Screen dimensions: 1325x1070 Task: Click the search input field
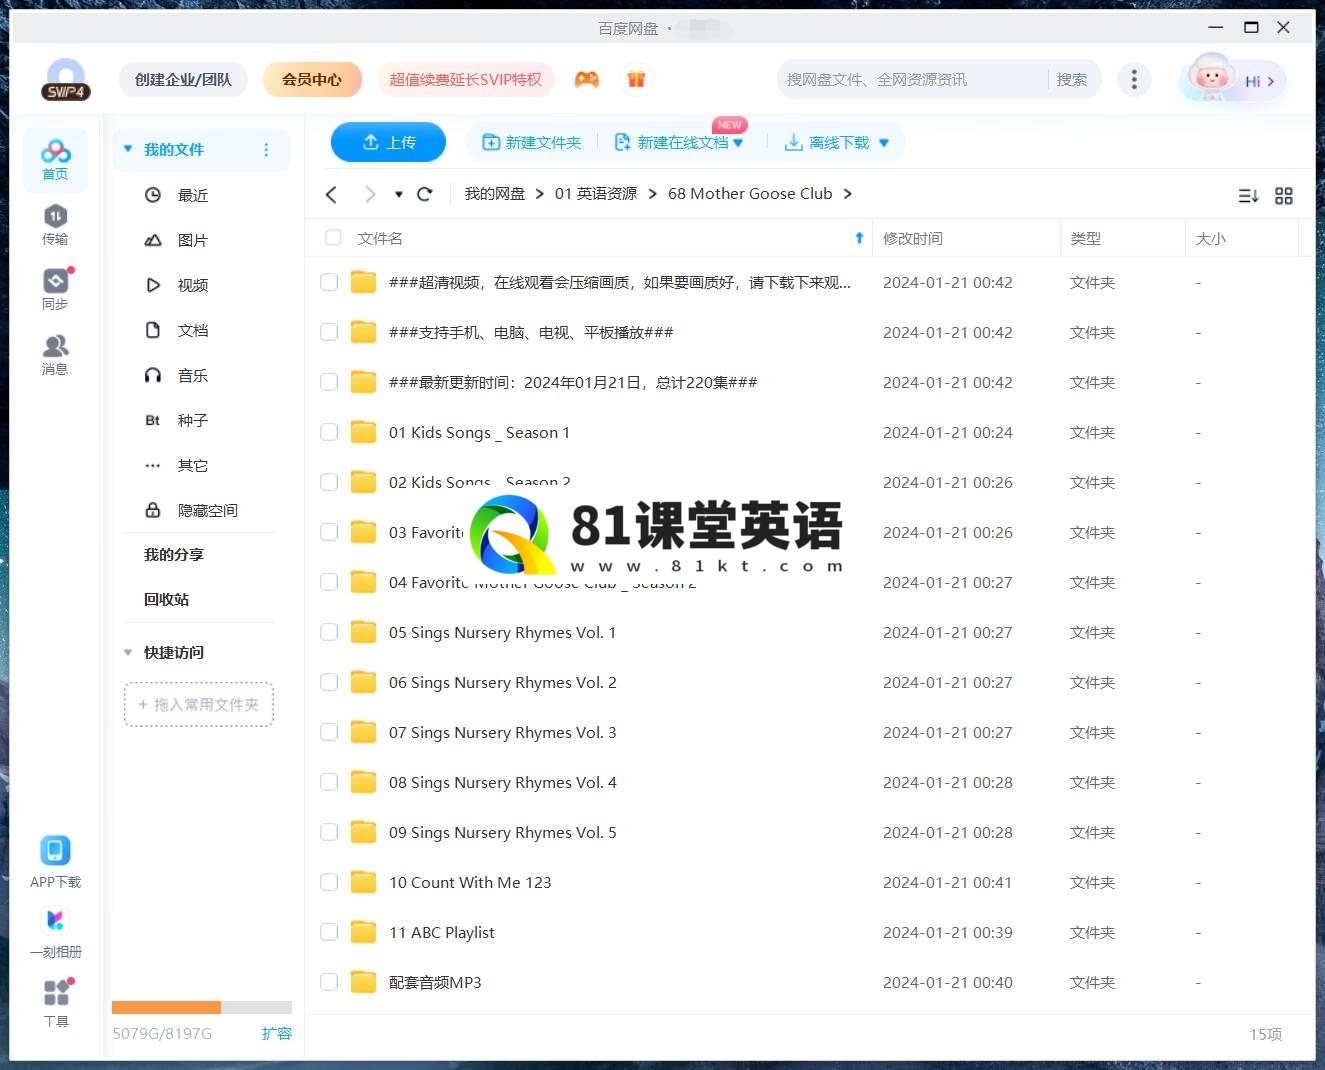(x=912, y=79)
